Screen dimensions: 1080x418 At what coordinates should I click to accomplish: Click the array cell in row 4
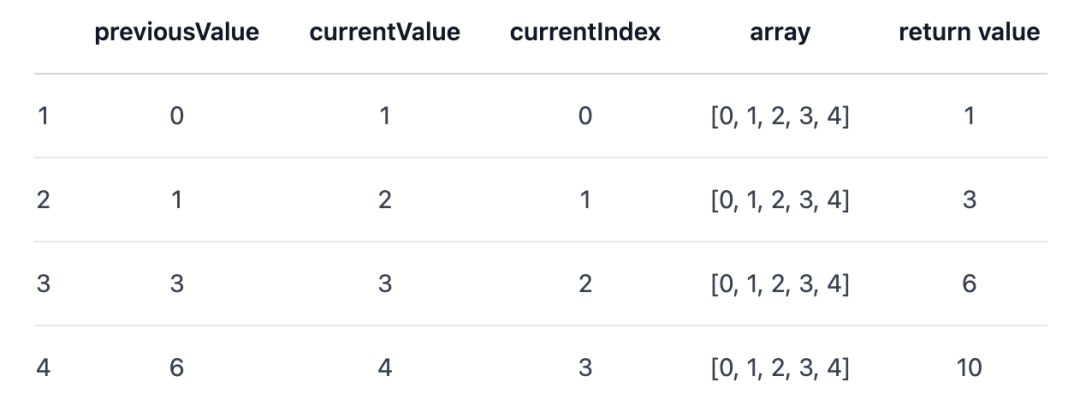pyautogui.click(x=779, y=368)
